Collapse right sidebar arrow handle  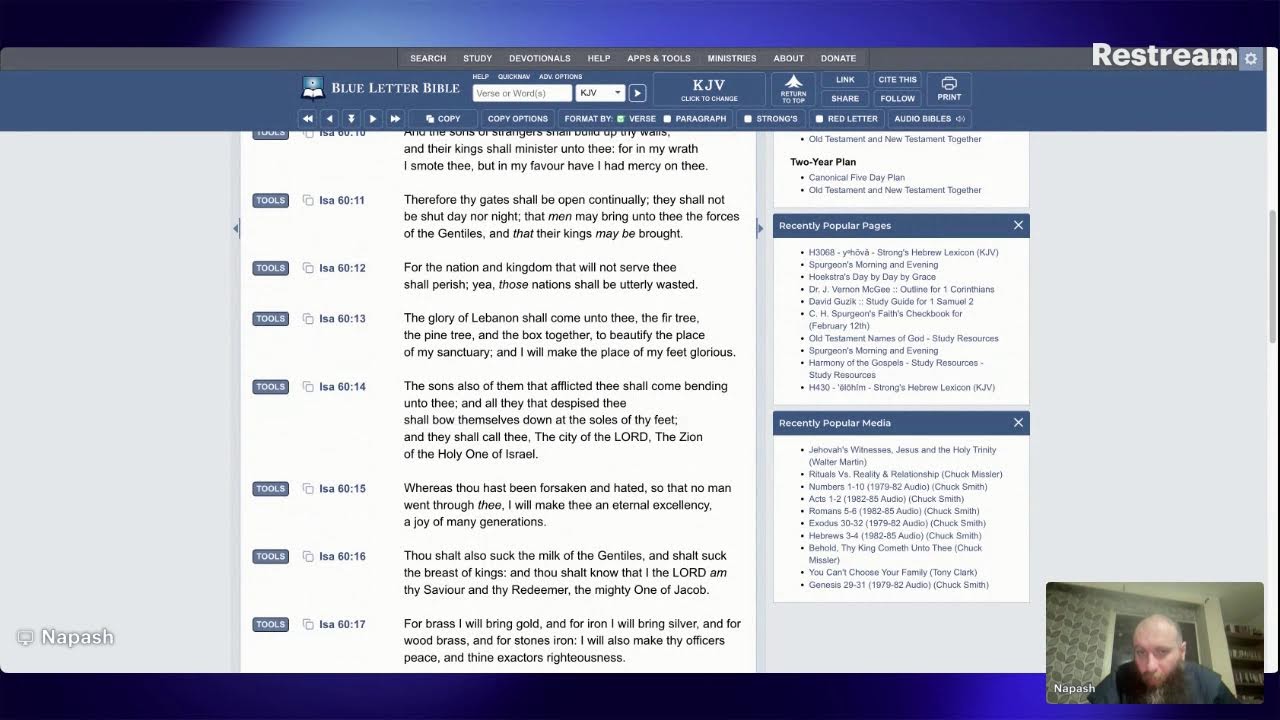coord(760,229)
